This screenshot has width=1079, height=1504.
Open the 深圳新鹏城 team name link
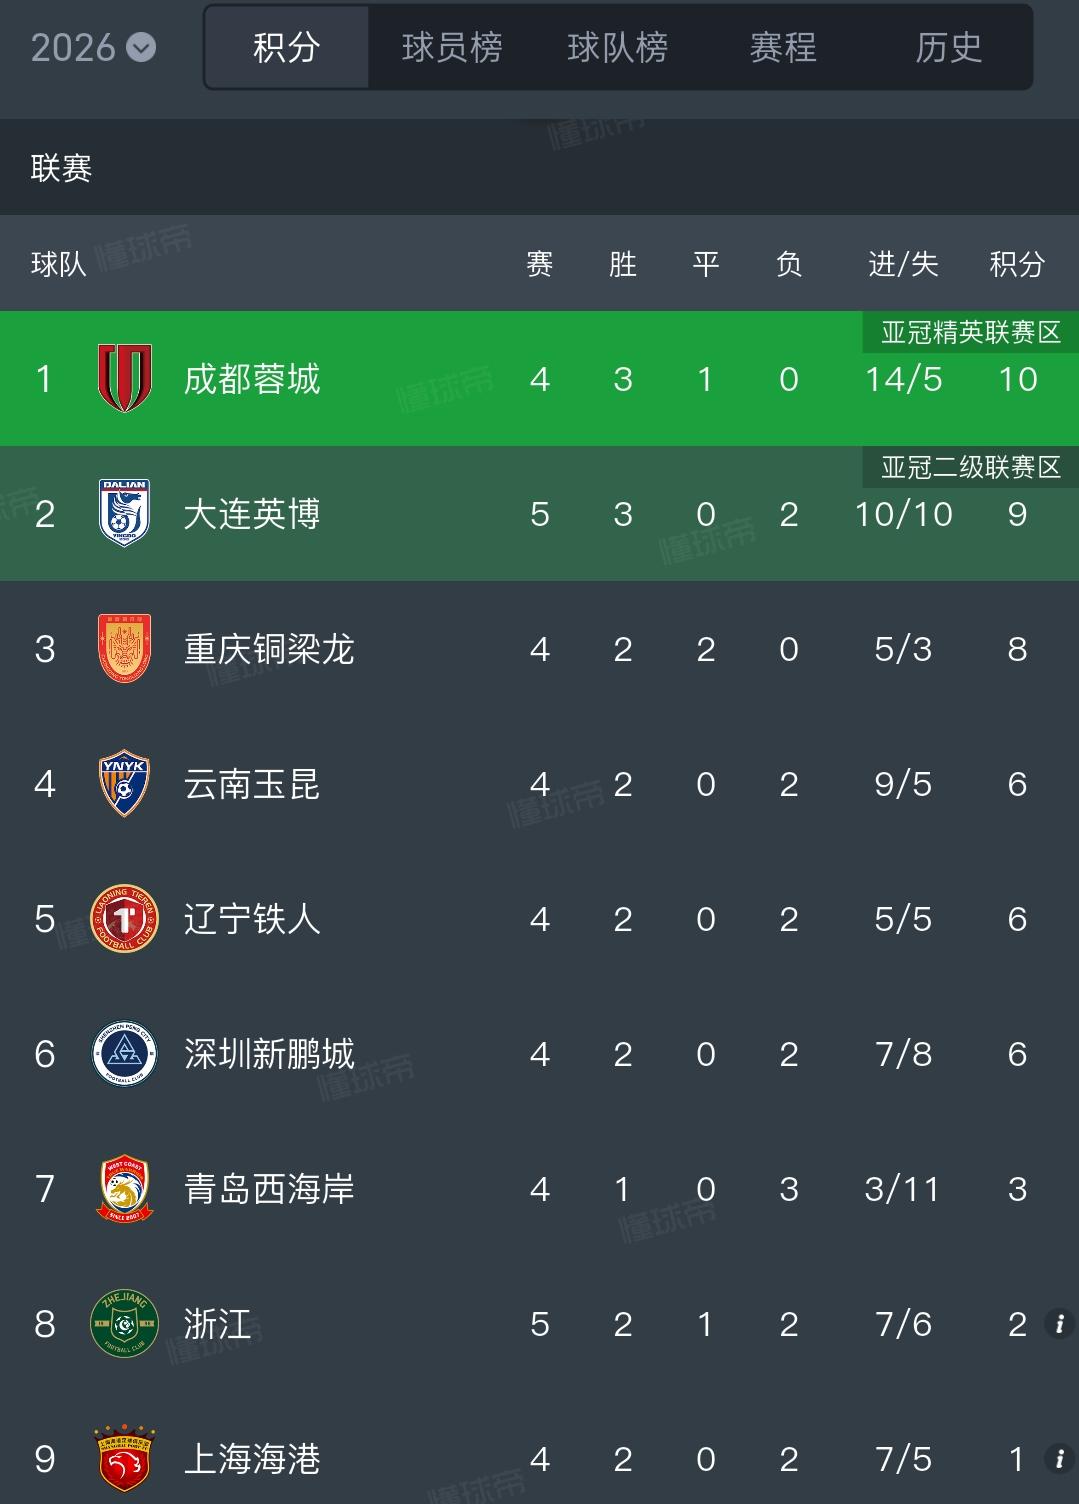tap(269, 1054)
